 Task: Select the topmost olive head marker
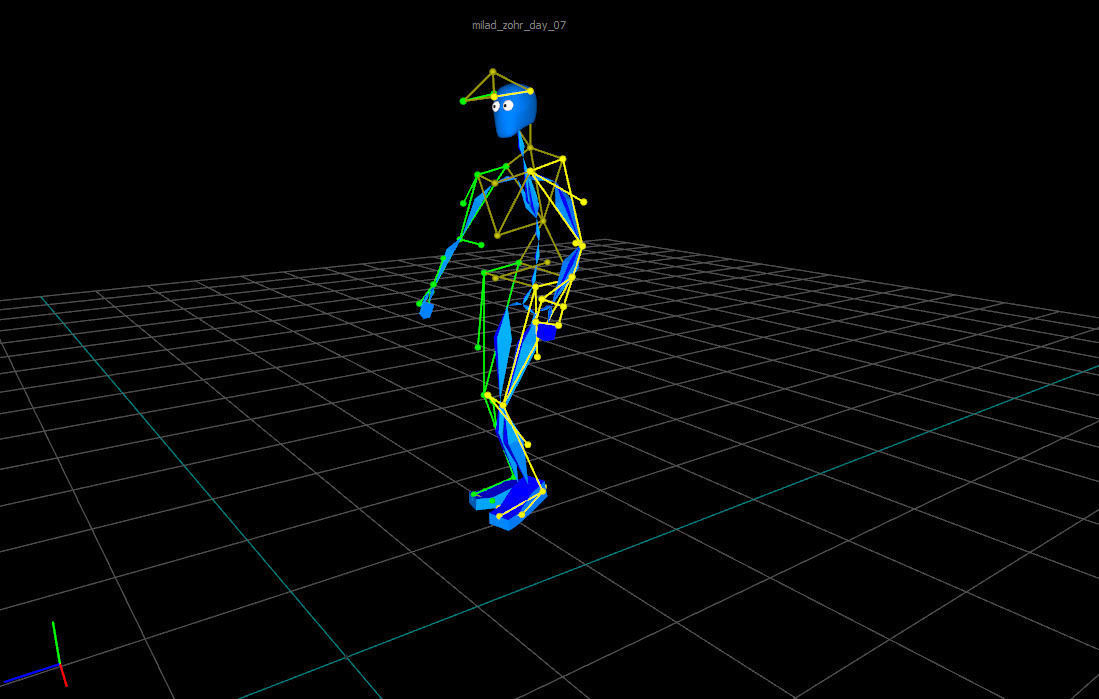pyautogui.click(x=493, y=72)
